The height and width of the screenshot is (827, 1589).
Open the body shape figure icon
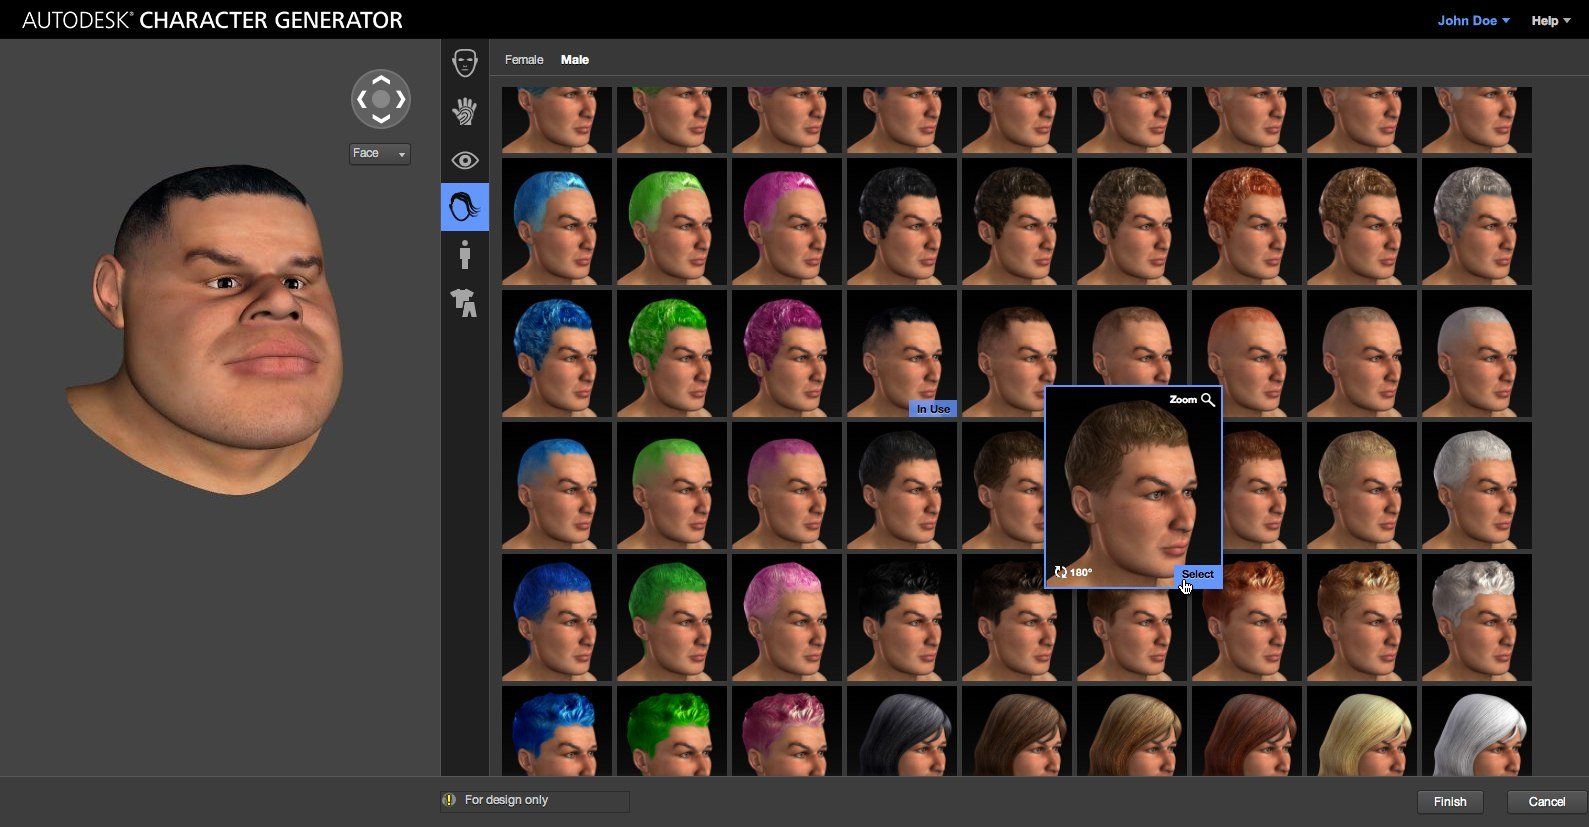click(465, 255)
